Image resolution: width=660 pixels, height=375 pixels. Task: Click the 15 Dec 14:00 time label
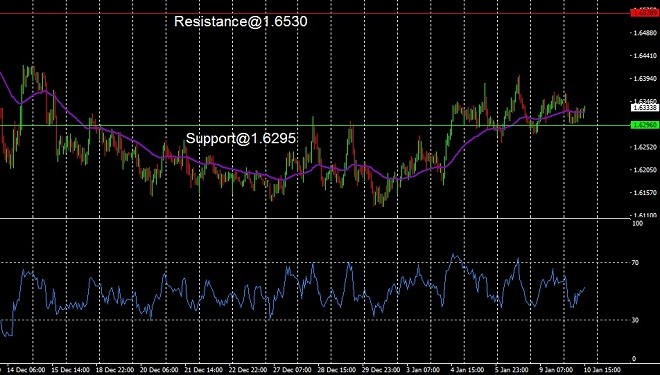[71, 370]
